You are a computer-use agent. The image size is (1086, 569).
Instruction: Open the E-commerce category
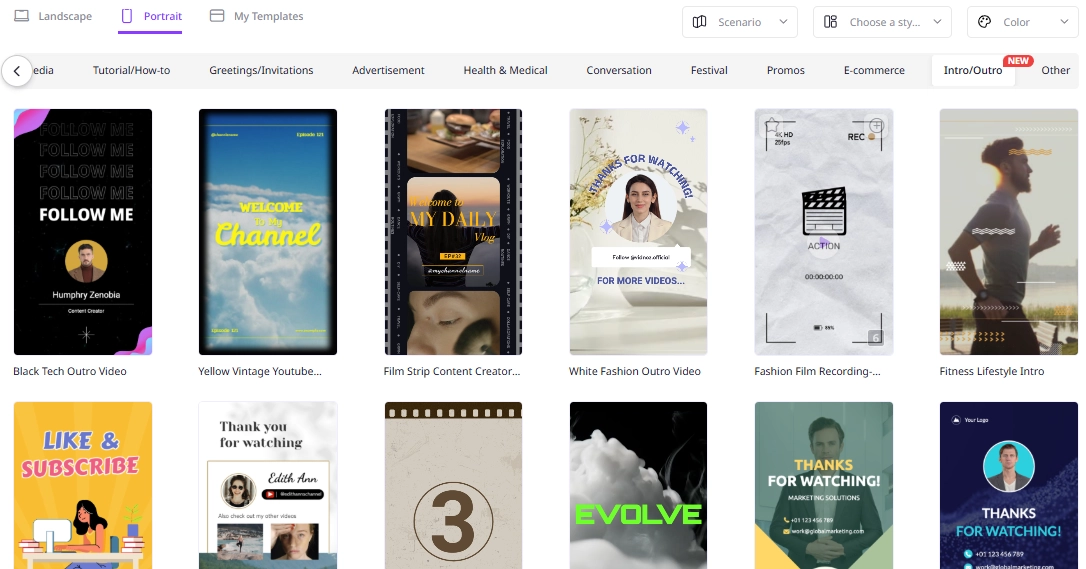coord(873,70)
